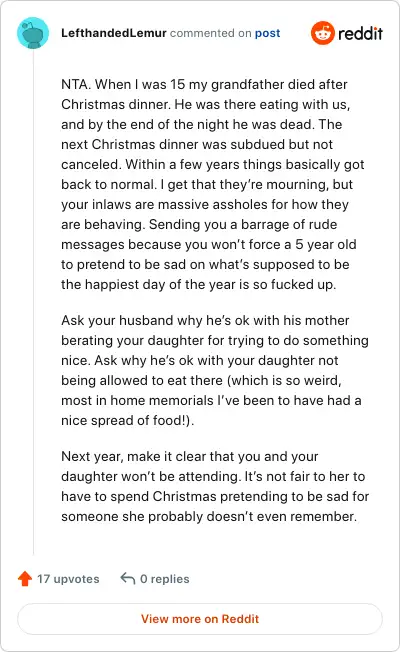
Task: Upvote using the orange arrow icon
Action: (x=25, y=578)
